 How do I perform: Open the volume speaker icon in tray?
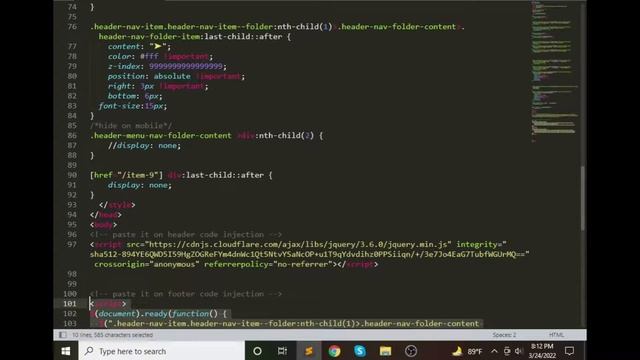point(519,351)
